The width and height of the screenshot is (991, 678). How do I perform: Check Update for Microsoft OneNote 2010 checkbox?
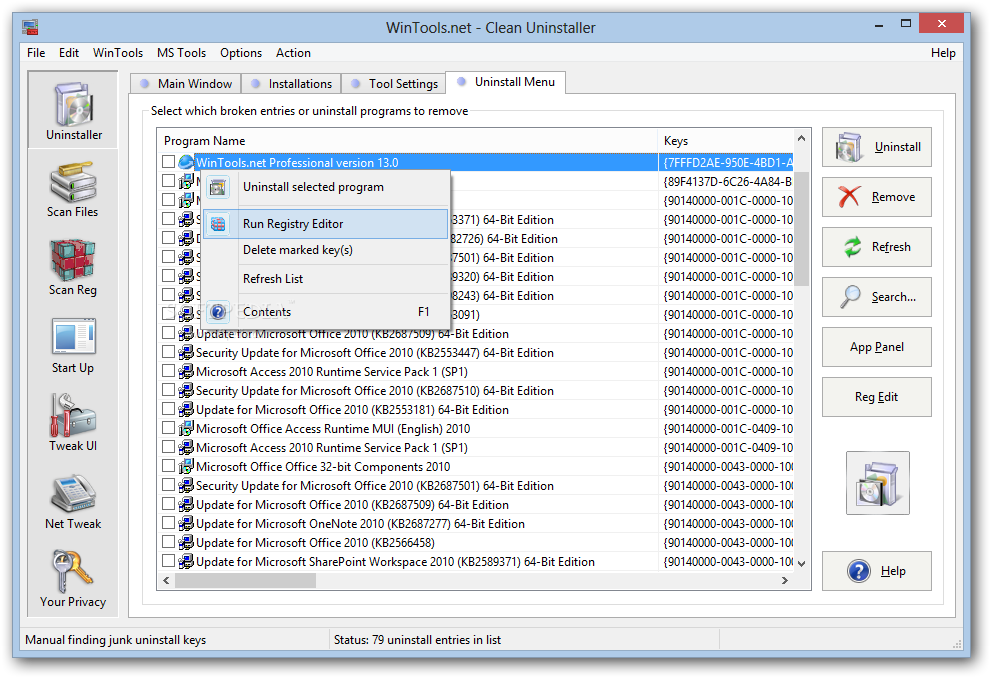[168, 523]
